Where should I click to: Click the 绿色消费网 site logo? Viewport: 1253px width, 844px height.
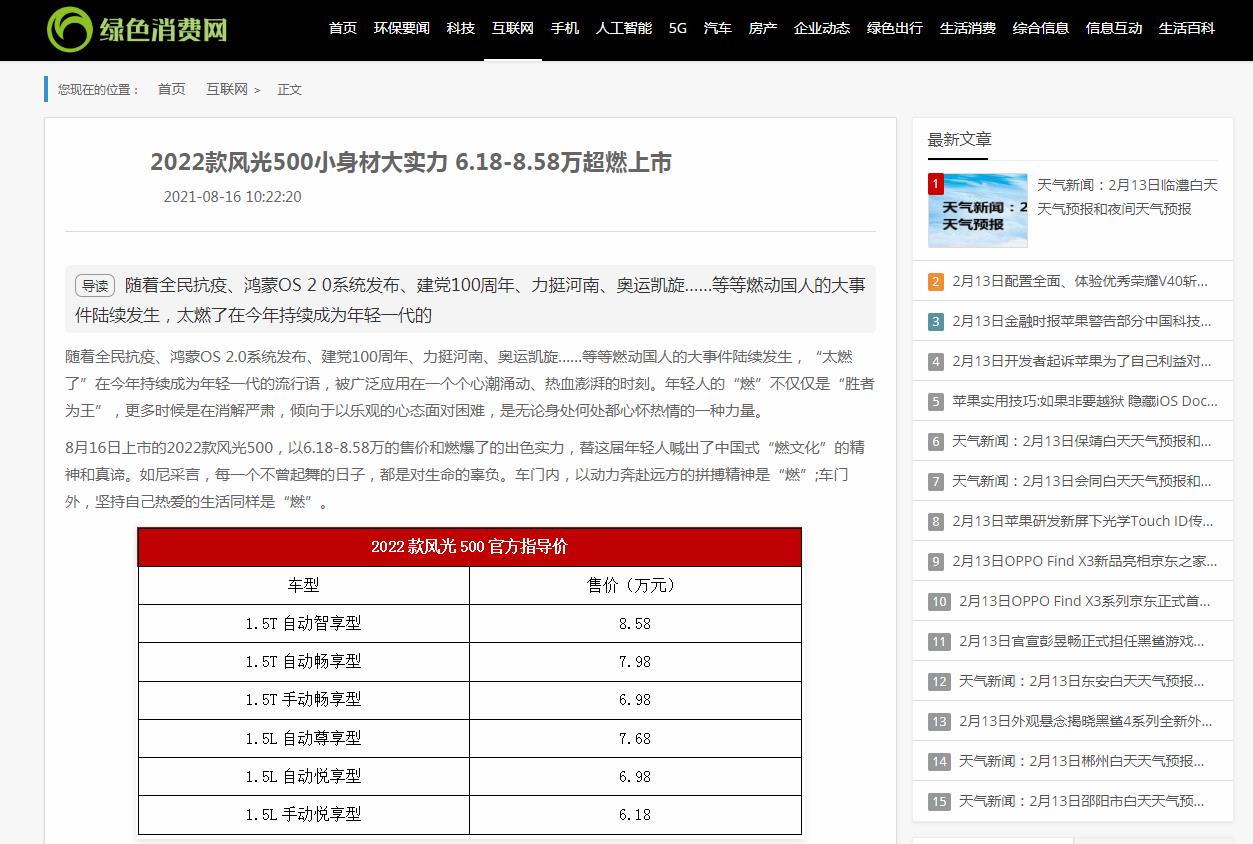[x=137, y=29]
